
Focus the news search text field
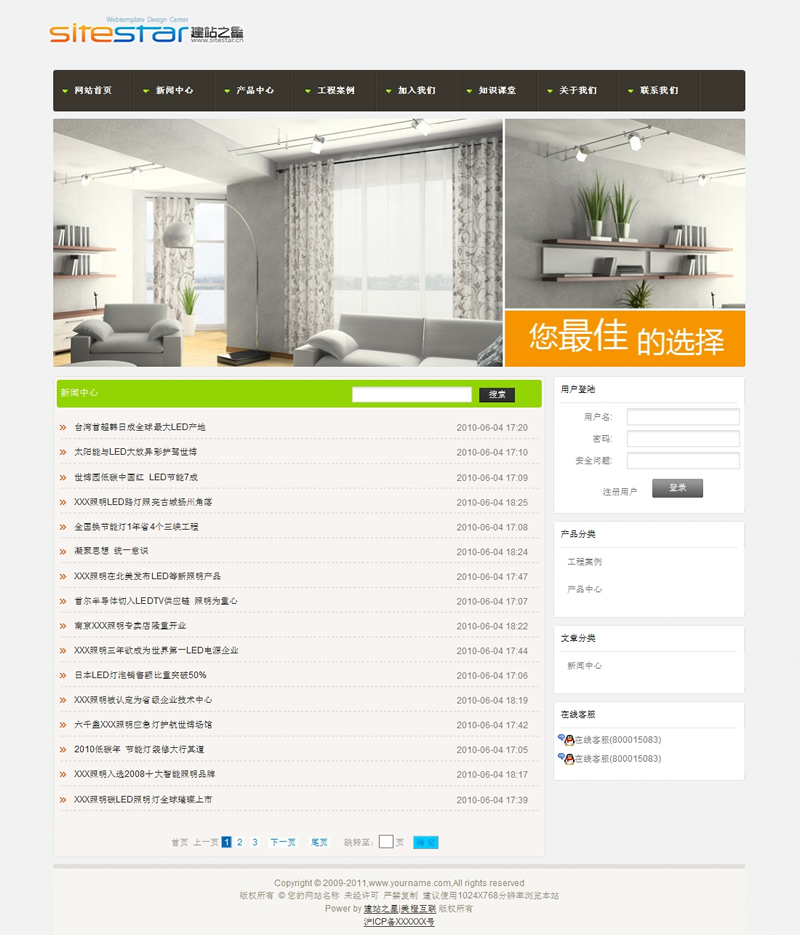tap(411, 395)
